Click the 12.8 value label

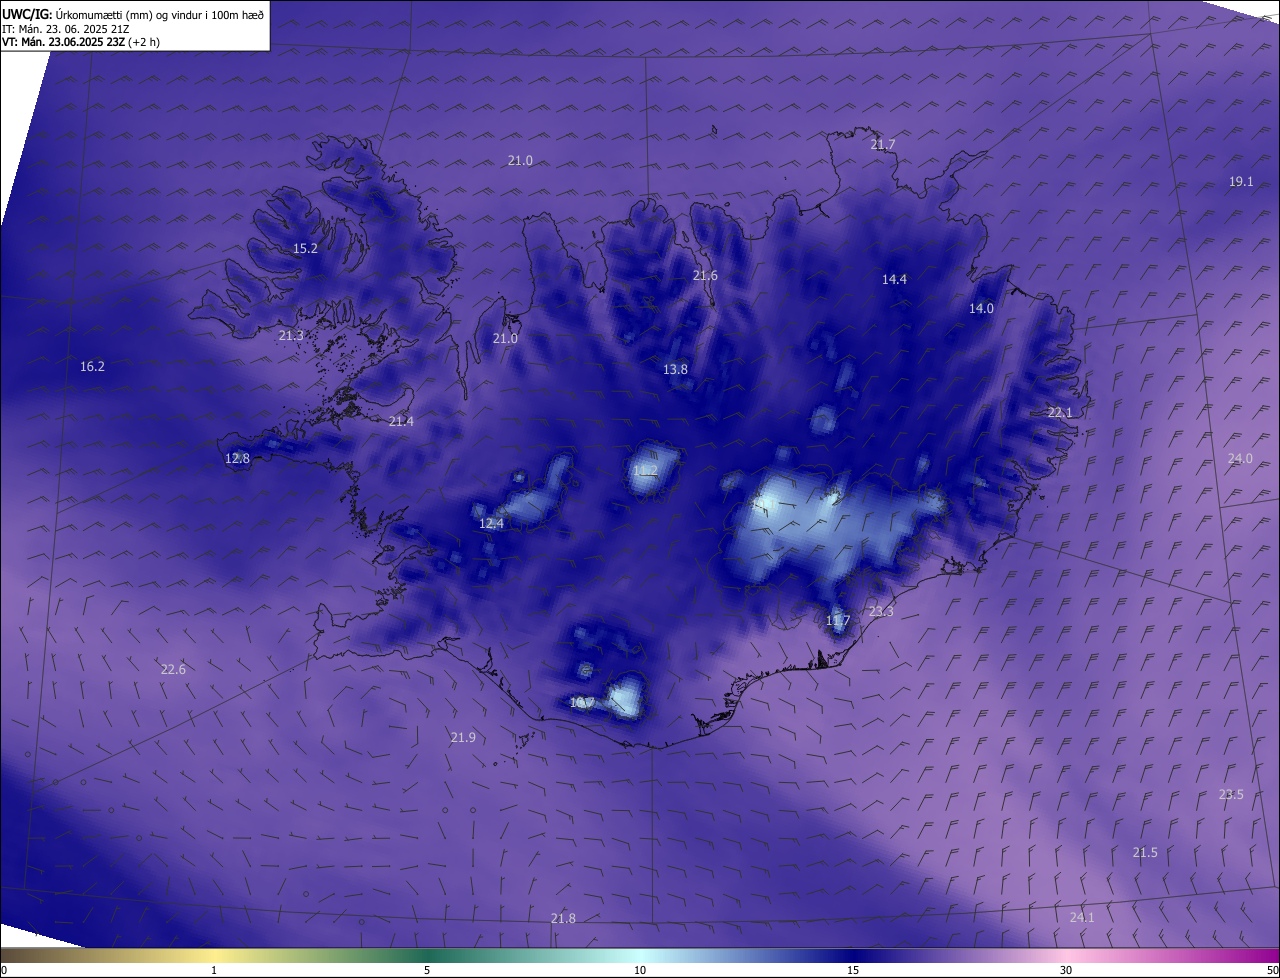(x=237, y=459)
